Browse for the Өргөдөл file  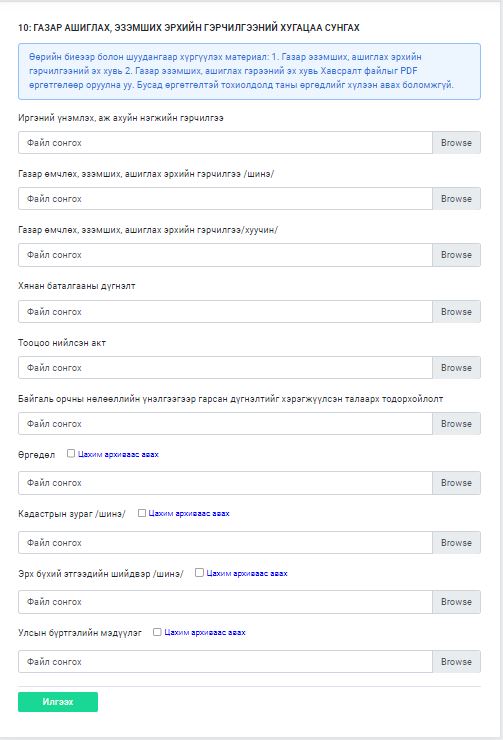coord(456,483)
